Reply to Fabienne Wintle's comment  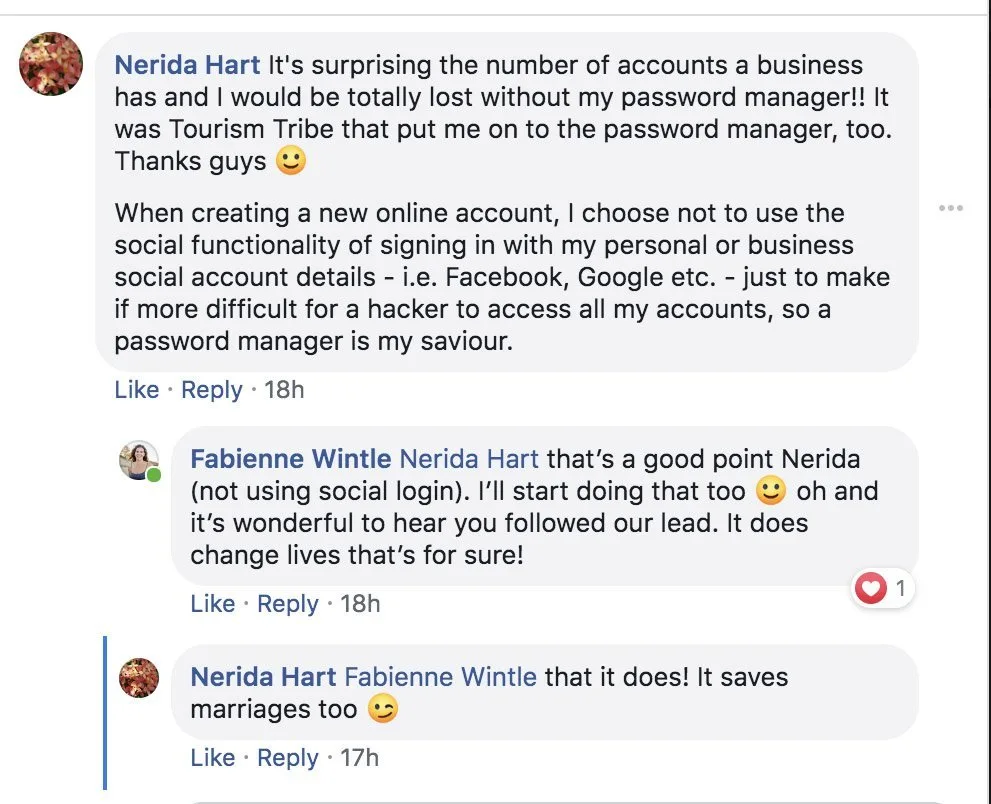[x=287, y=603]
